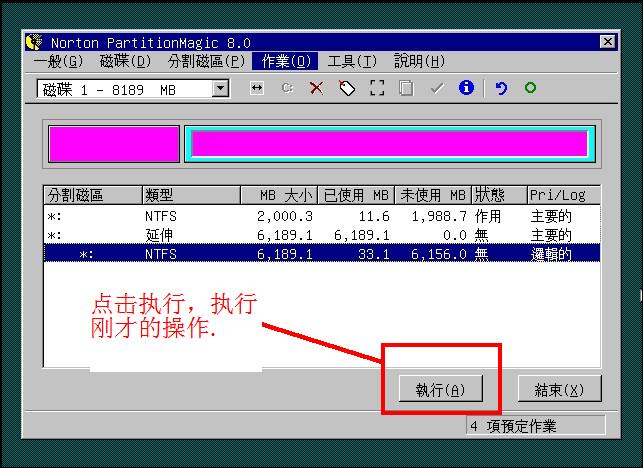Click the checkmark check partition icon
The image size is (643, 468).
point(436,88)
